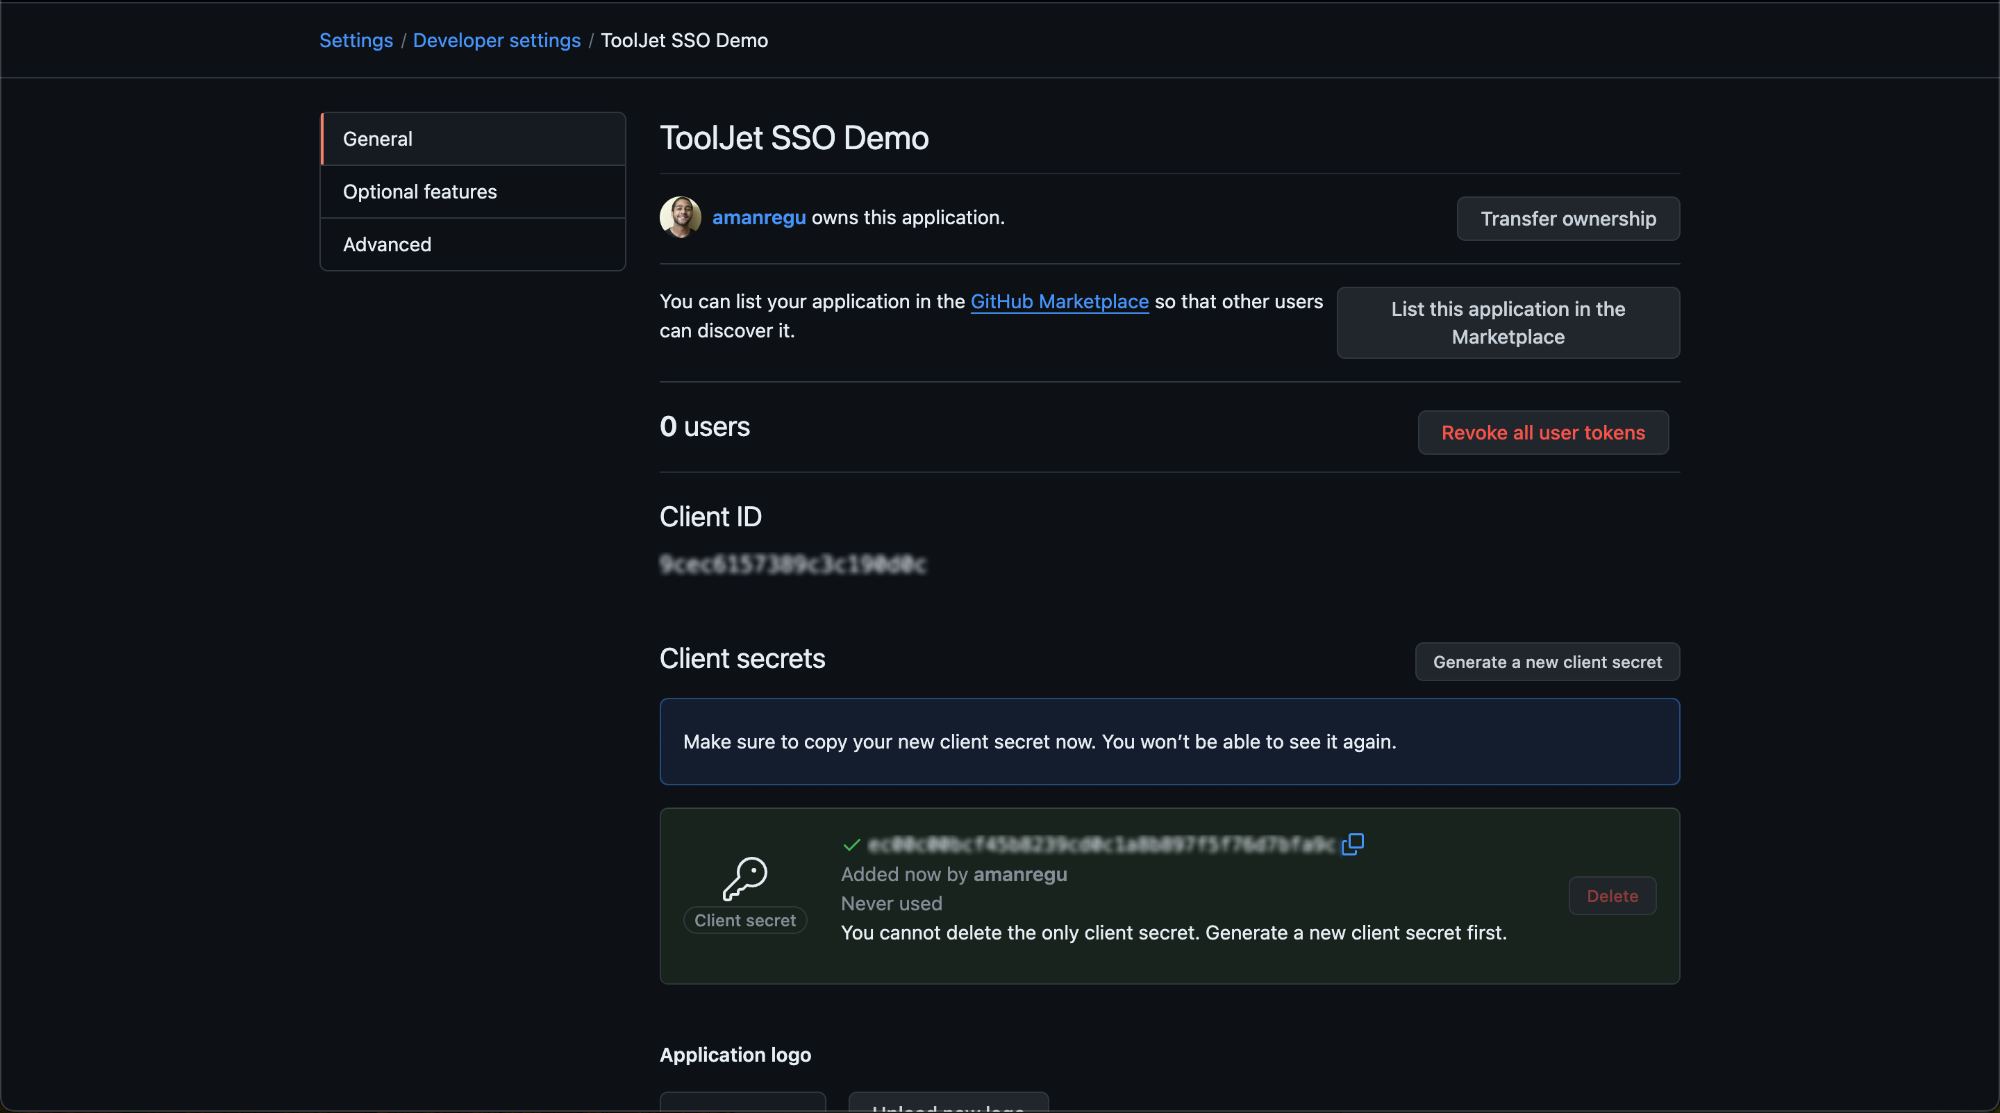2000x1113 pixels.
Task: Click the Never used status text
Action: point(892,903)
